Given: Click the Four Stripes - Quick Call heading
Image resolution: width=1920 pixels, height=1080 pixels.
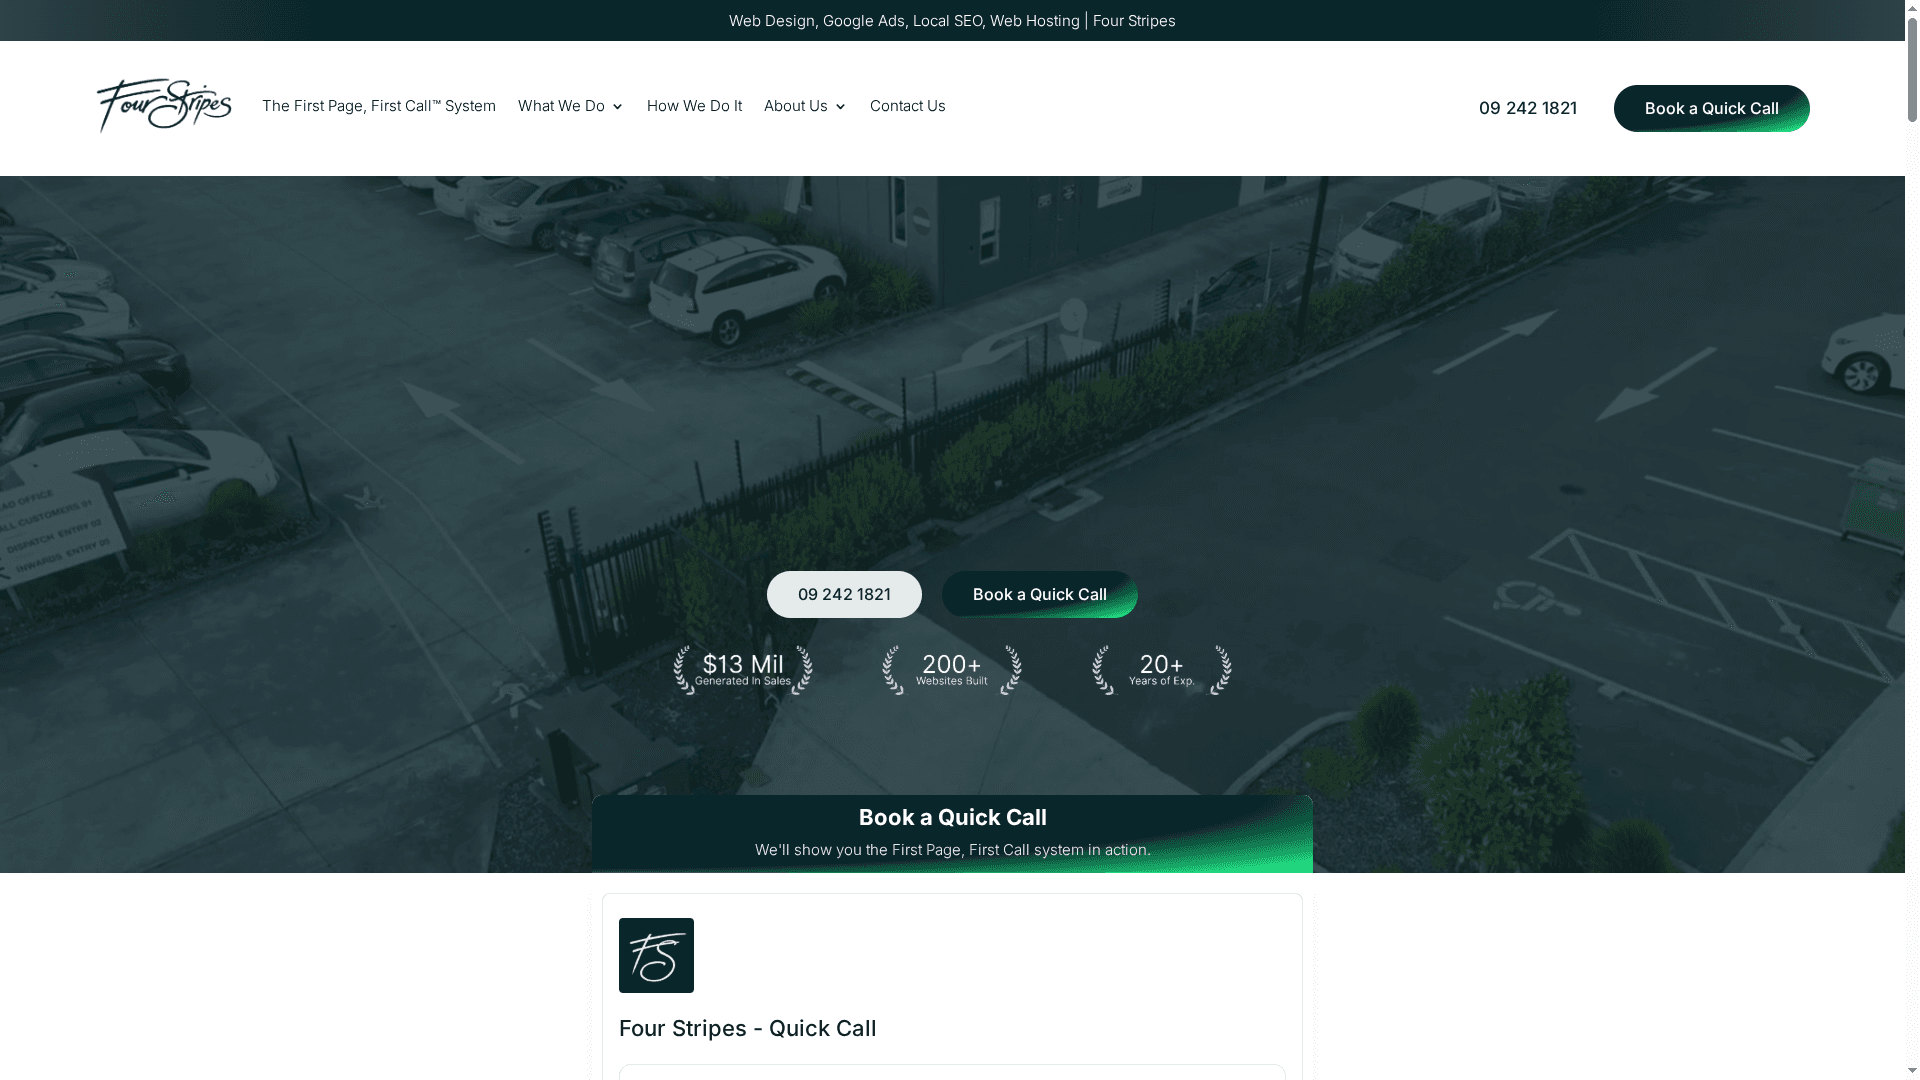Looking at the screenshot, I should 747,1028.
